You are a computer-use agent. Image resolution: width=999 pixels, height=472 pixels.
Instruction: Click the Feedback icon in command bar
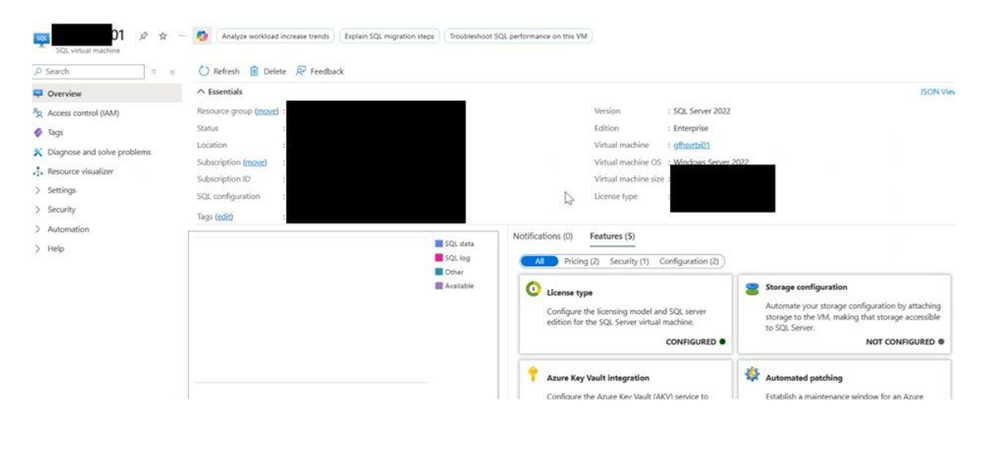click(301, 71)
